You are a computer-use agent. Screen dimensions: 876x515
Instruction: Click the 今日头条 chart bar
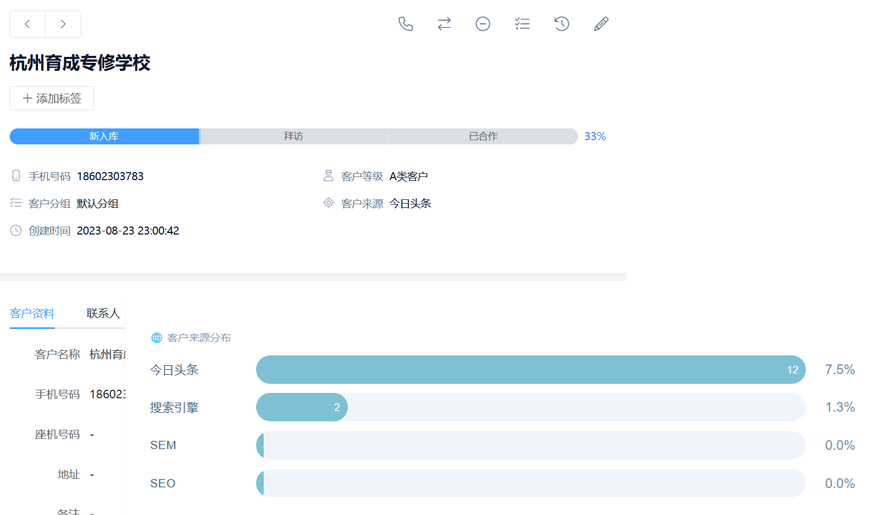[531, 370]
